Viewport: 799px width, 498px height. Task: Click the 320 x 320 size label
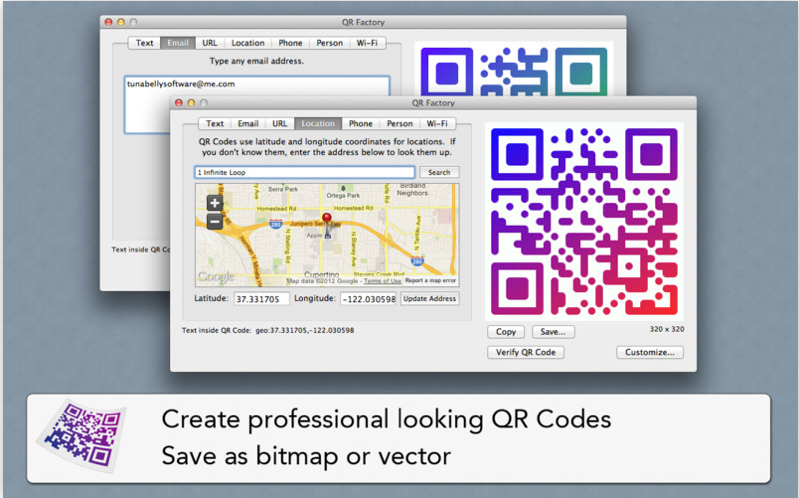point(667,329)
